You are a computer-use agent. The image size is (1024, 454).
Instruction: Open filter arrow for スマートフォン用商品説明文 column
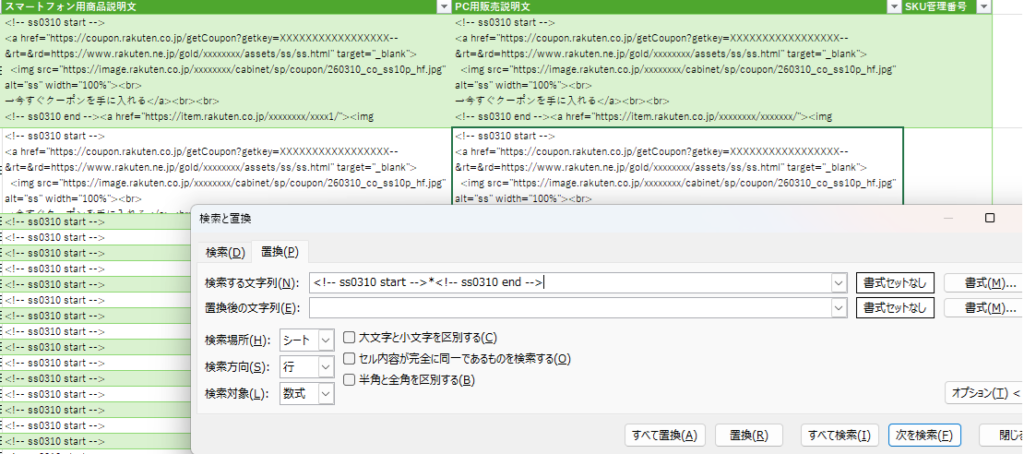[444, 7]
